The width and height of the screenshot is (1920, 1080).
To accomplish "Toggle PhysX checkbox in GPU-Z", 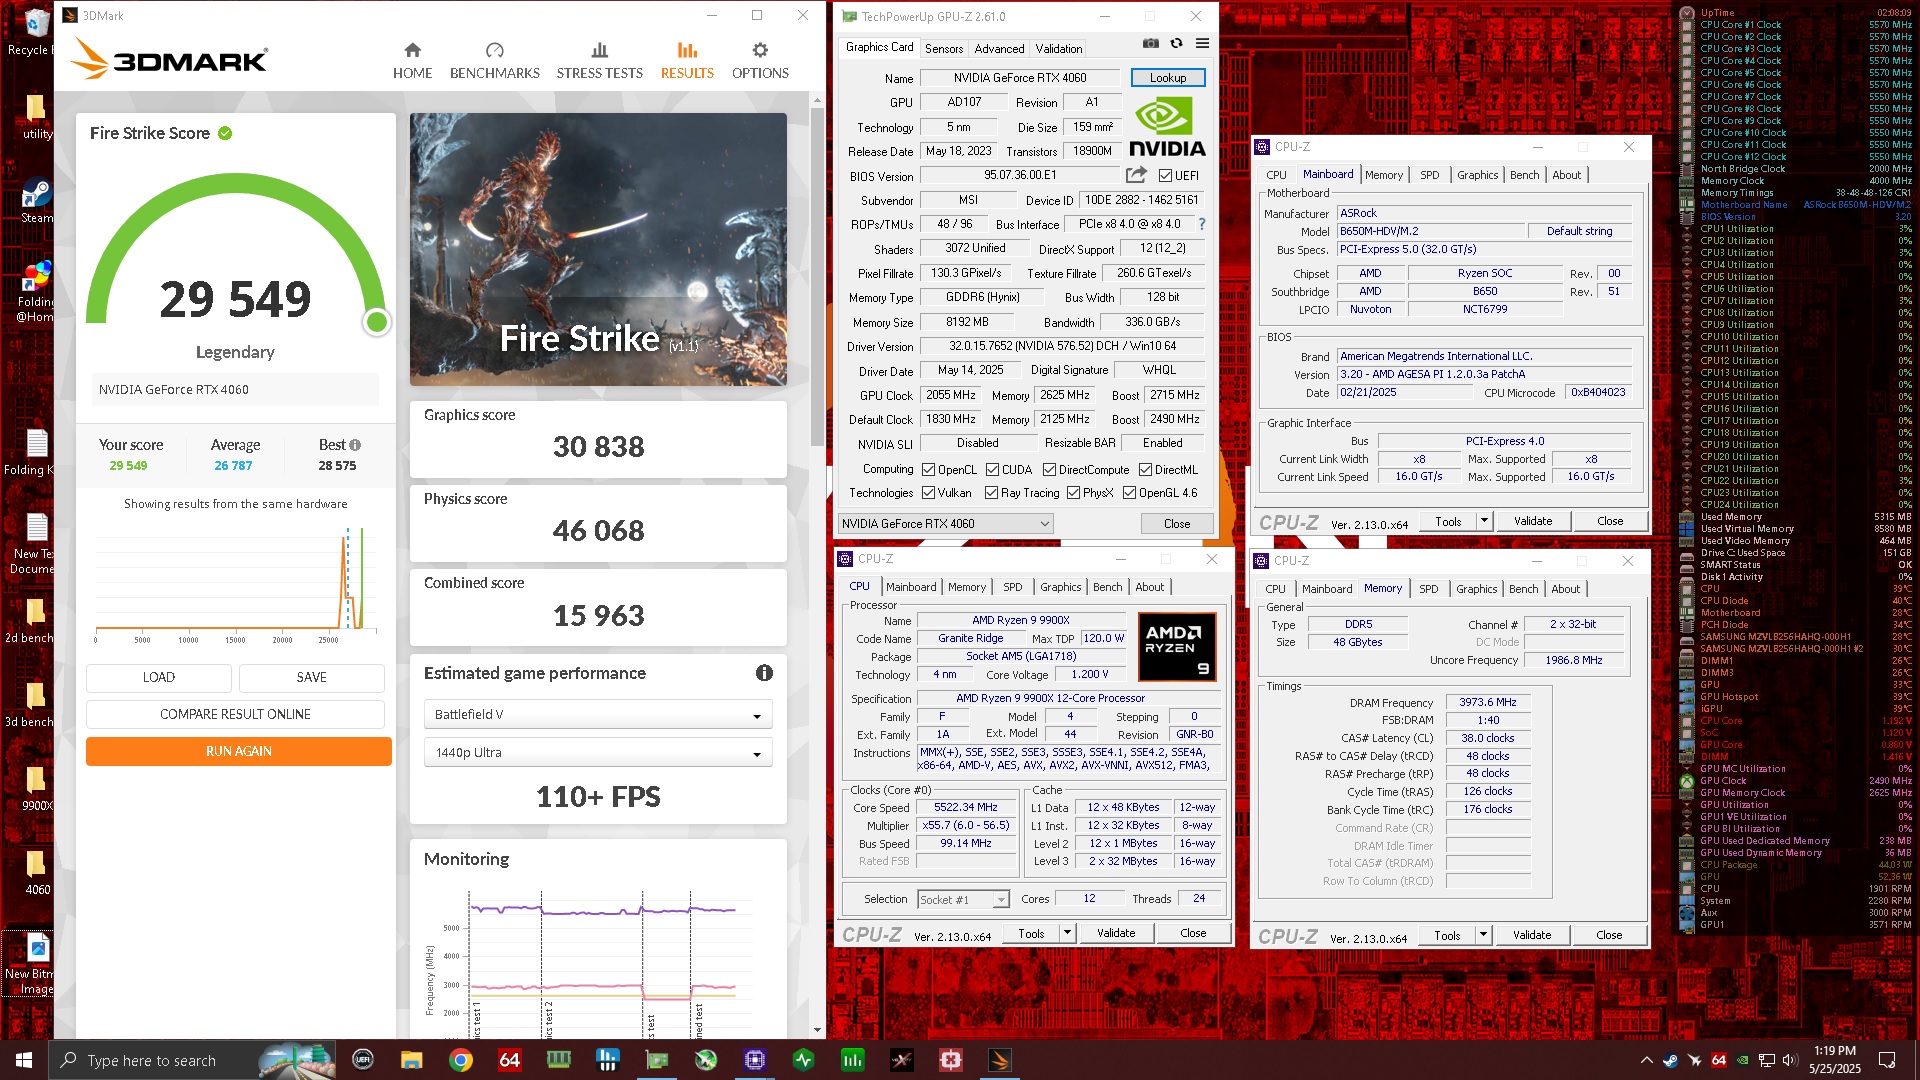I will tap(1073, 493).
